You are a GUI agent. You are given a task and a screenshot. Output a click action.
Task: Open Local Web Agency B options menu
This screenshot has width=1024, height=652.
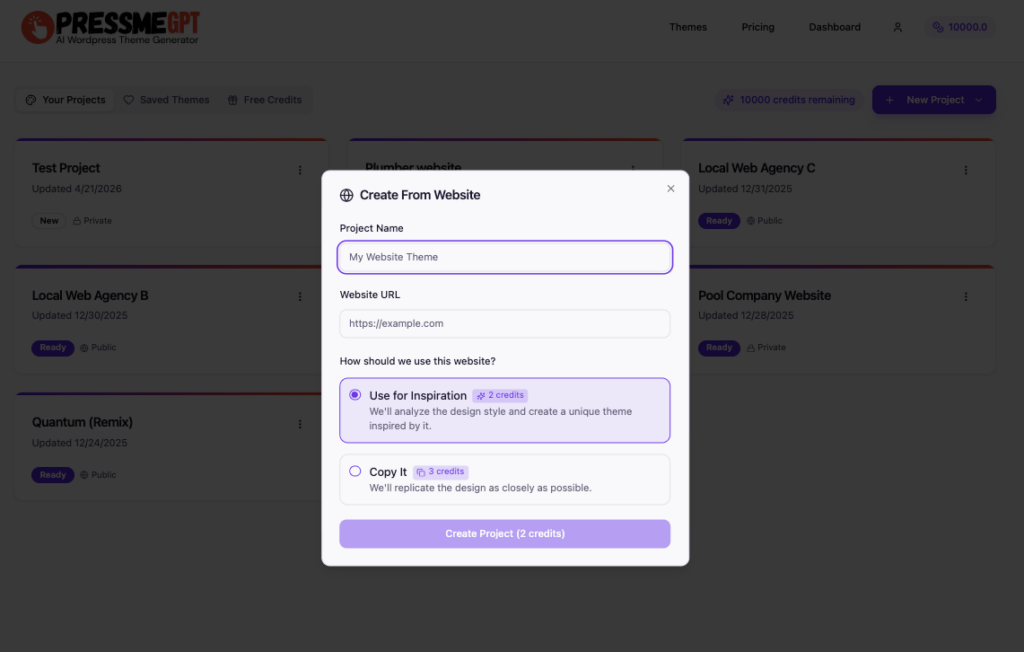point(300,297)
